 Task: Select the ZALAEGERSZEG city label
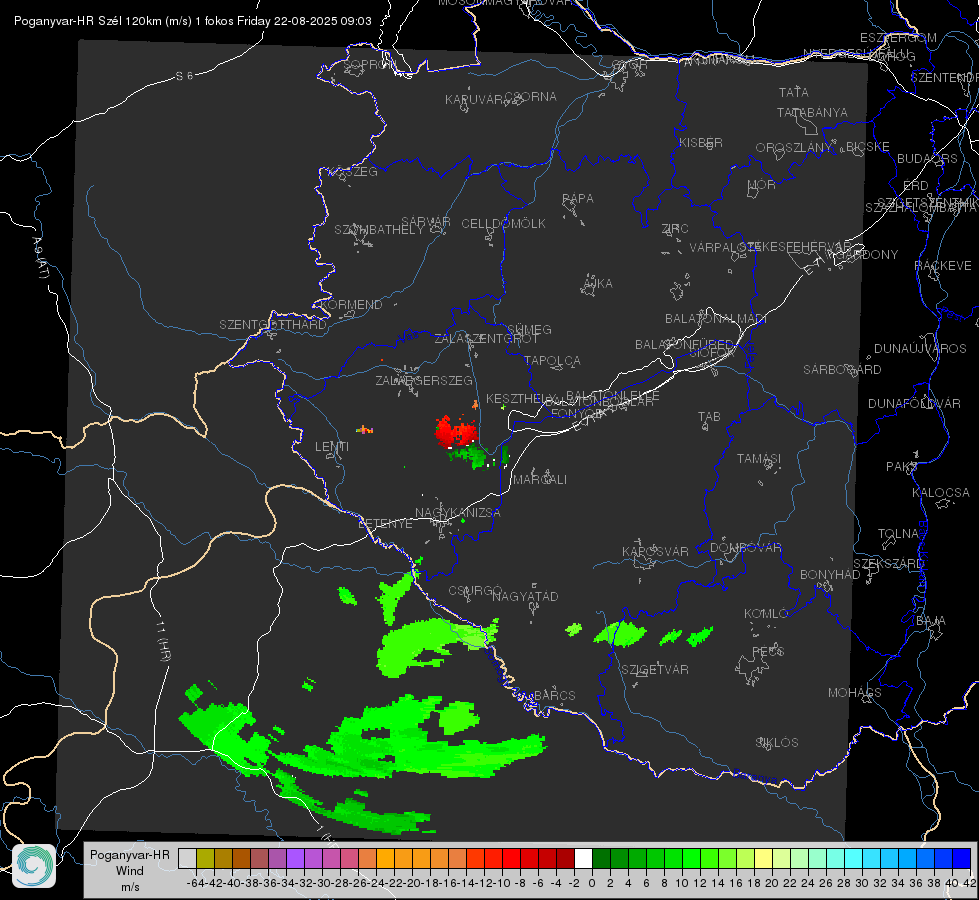coord(424,380)
